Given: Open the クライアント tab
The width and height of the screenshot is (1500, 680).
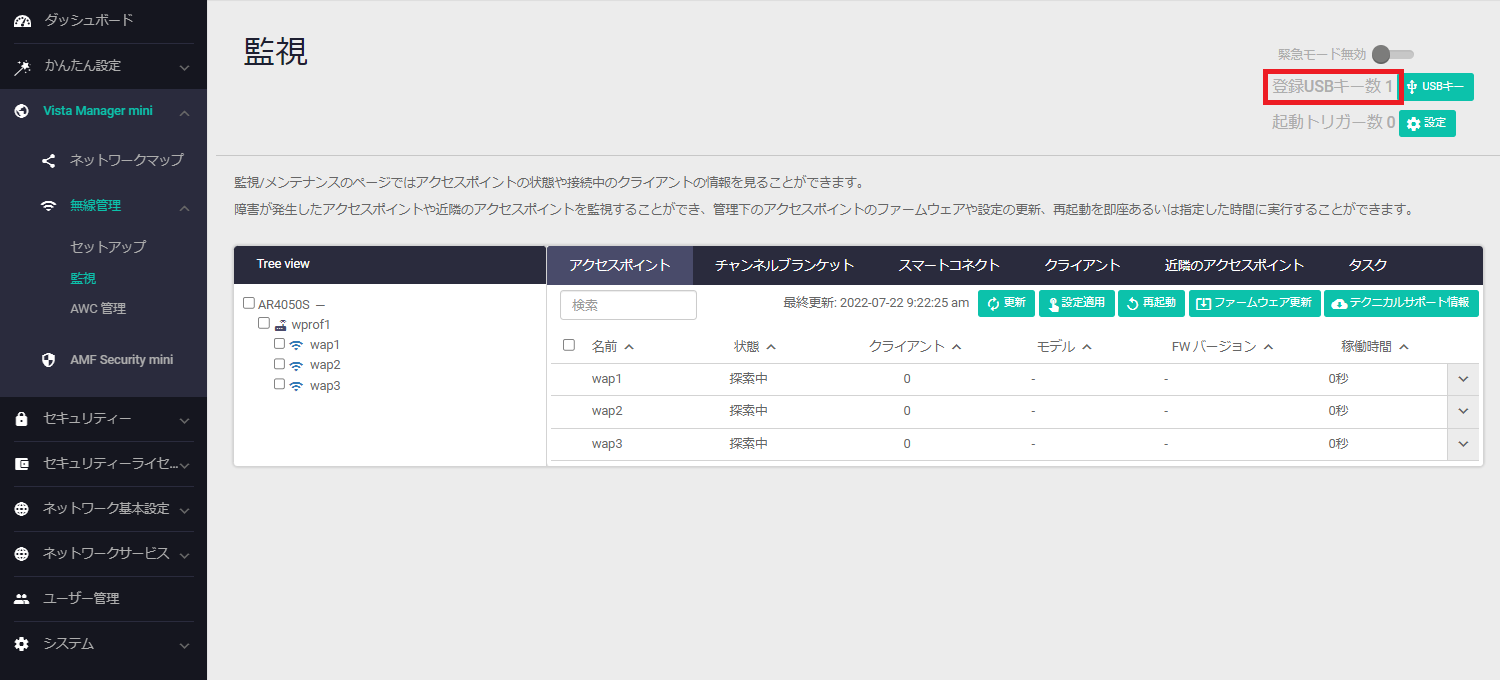Looking at the screenshot, I should [x=1082, y=265].
